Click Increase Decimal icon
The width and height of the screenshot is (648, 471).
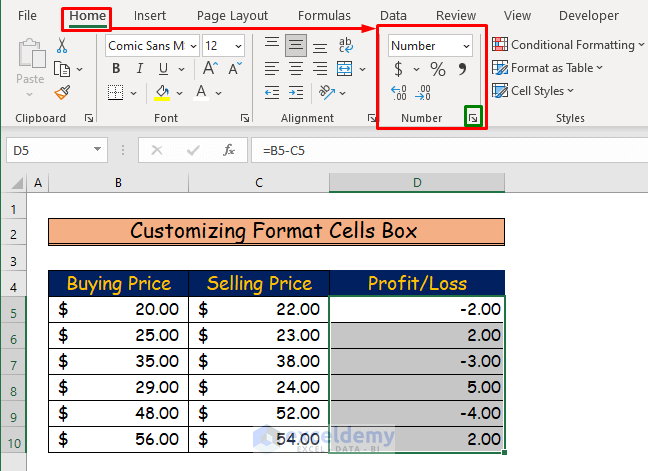(399, 93)
